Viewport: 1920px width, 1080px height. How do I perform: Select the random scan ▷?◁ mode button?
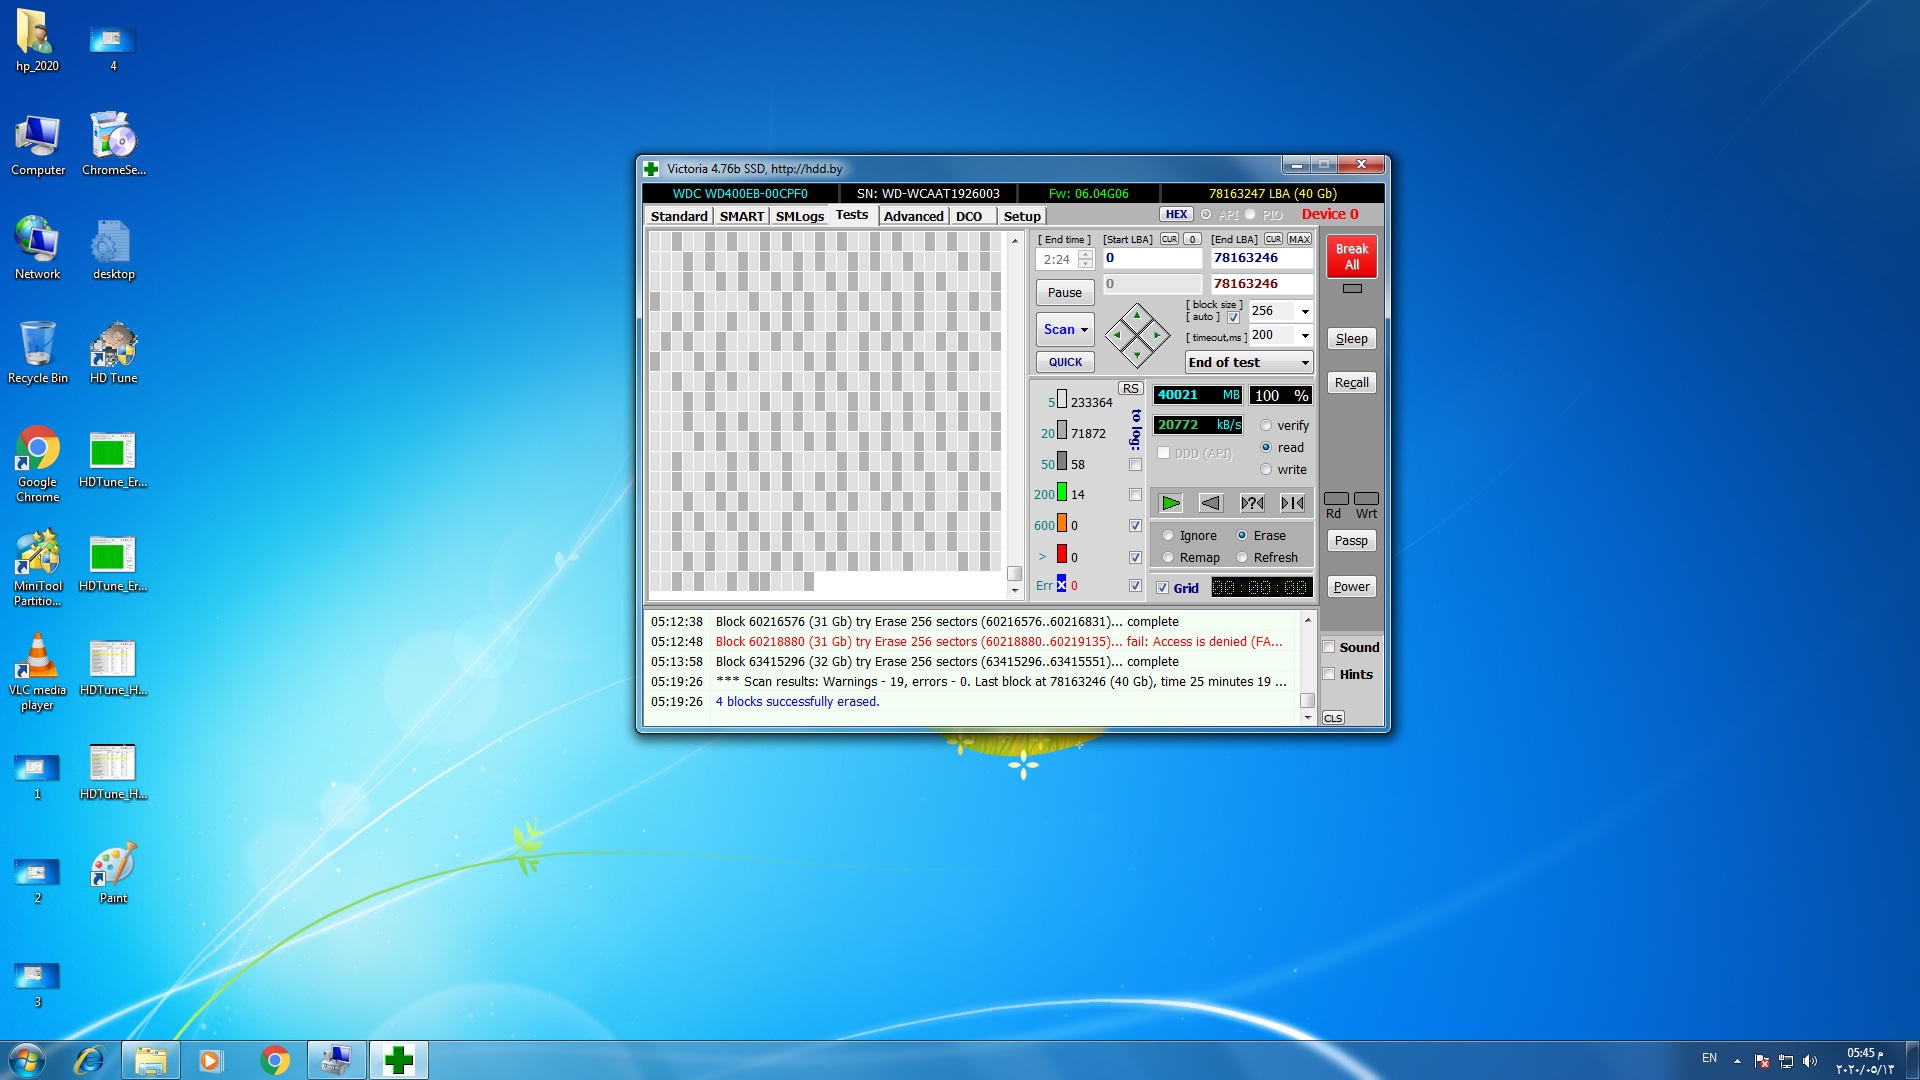tap(1252, 503)
